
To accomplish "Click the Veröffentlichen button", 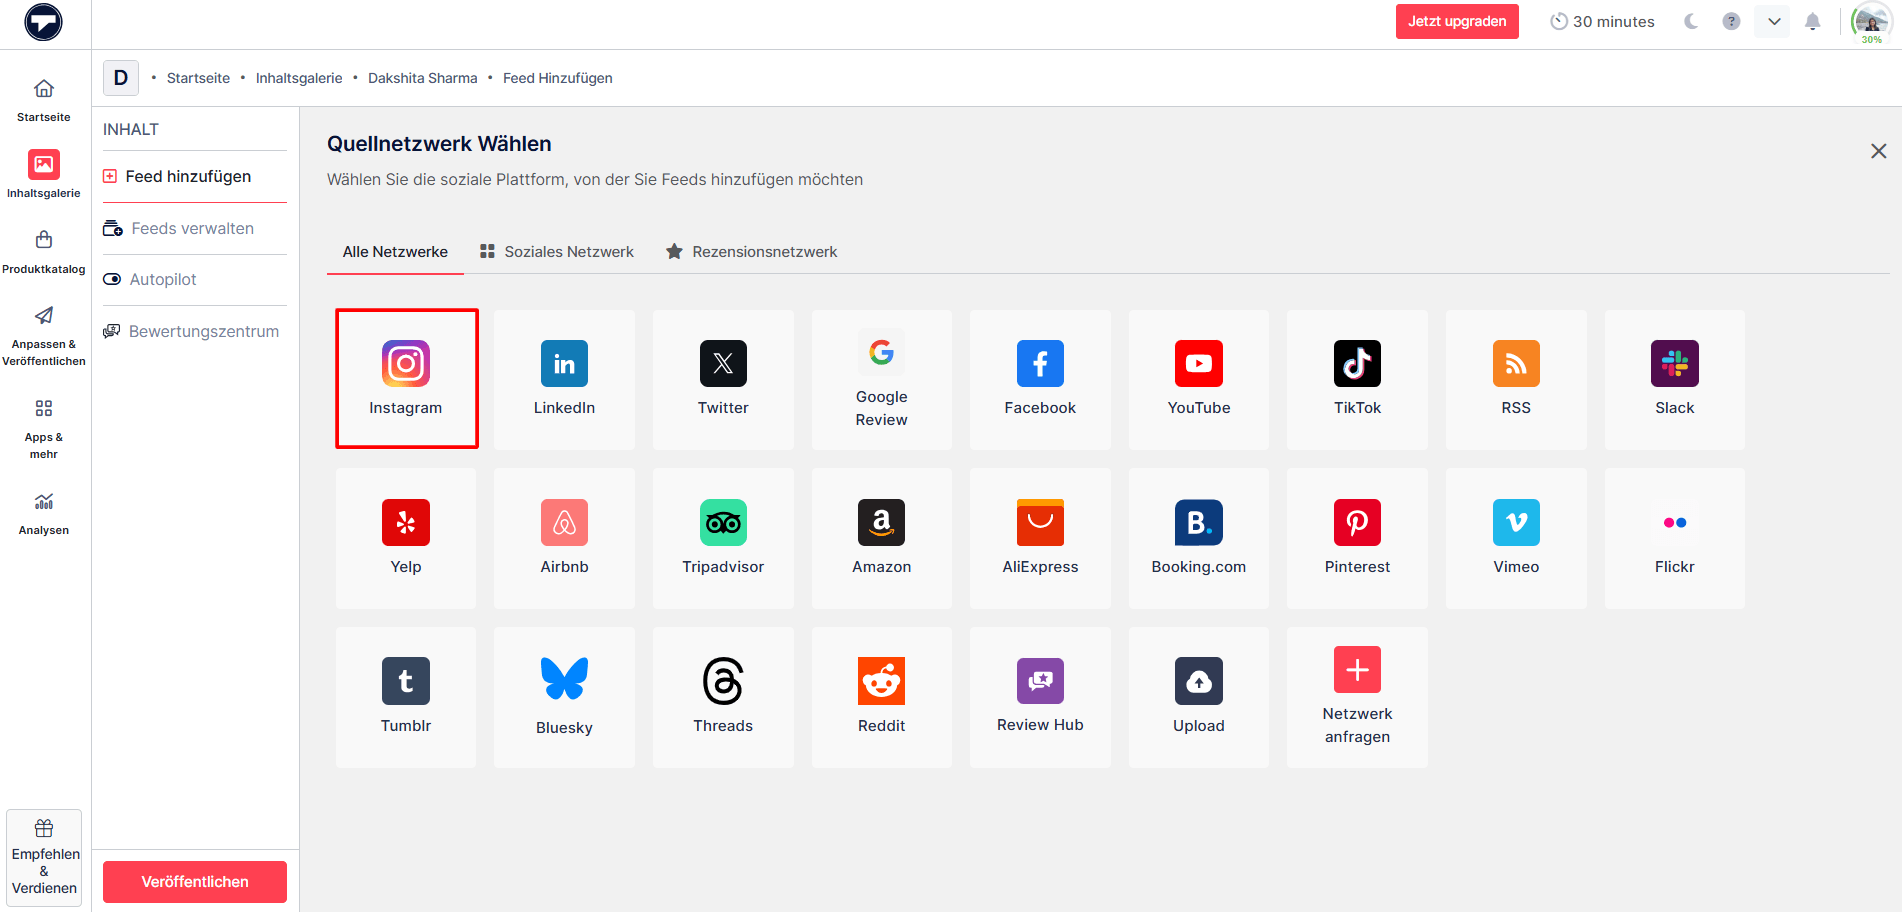I will 195,882.
